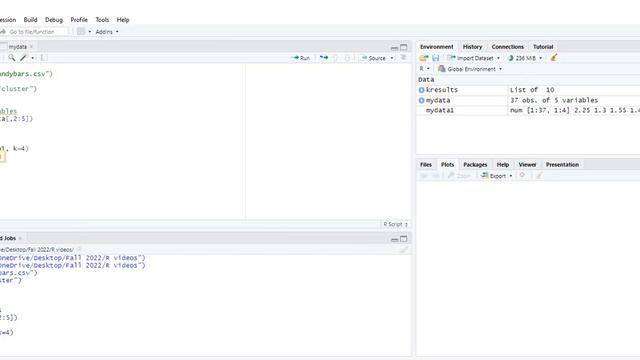Click the remove current plot icon
640x360 pixels.
click(522, 176)
